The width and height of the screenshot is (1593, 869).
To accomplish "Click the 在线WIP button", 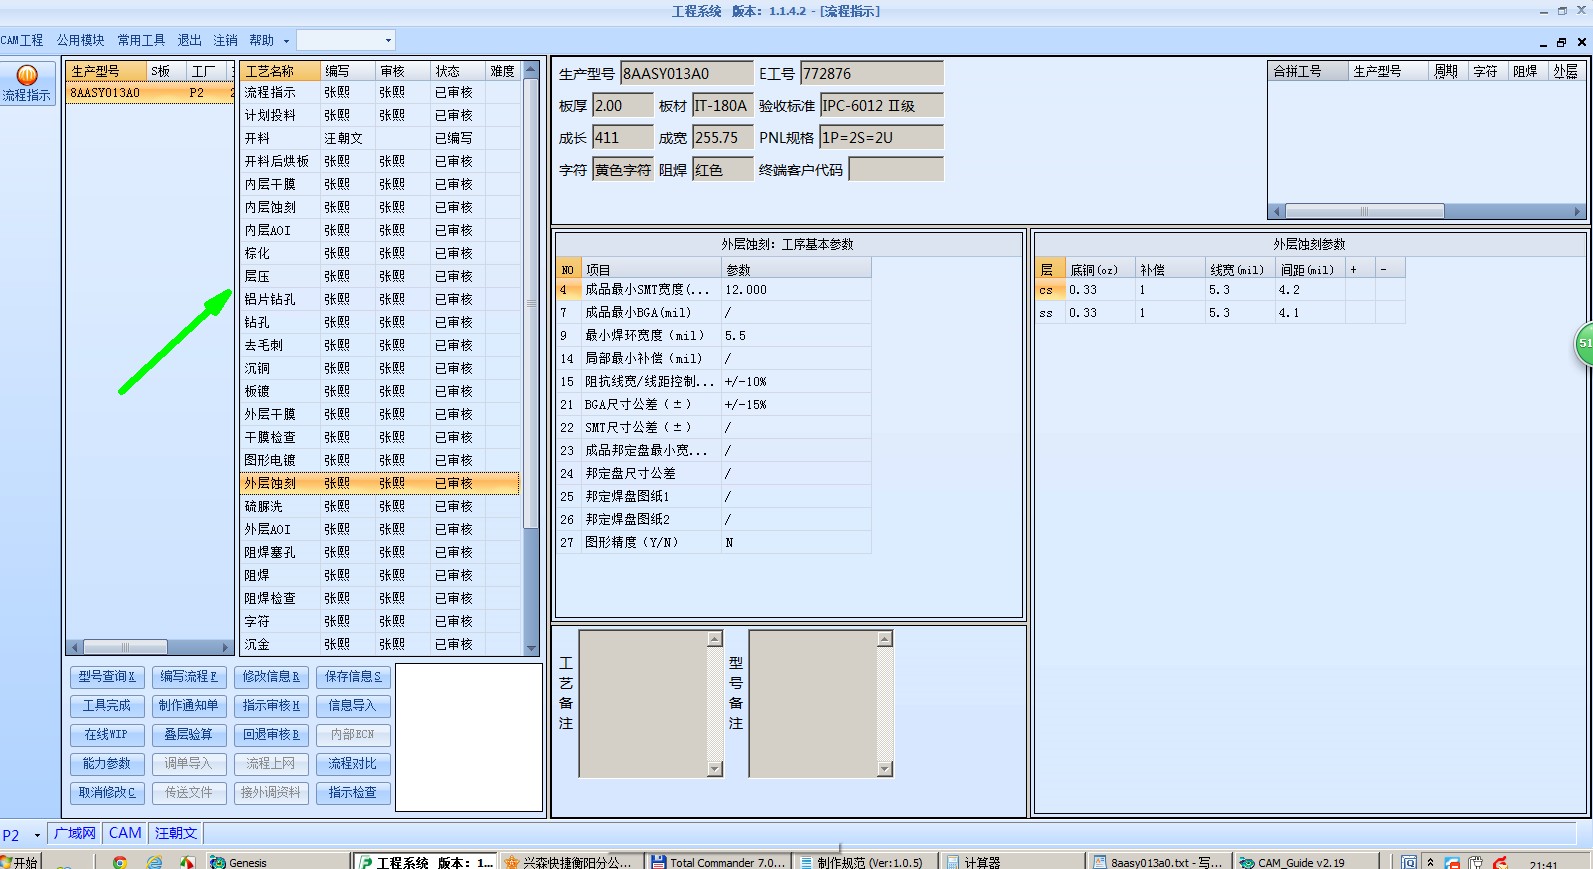I will (107, 735).
